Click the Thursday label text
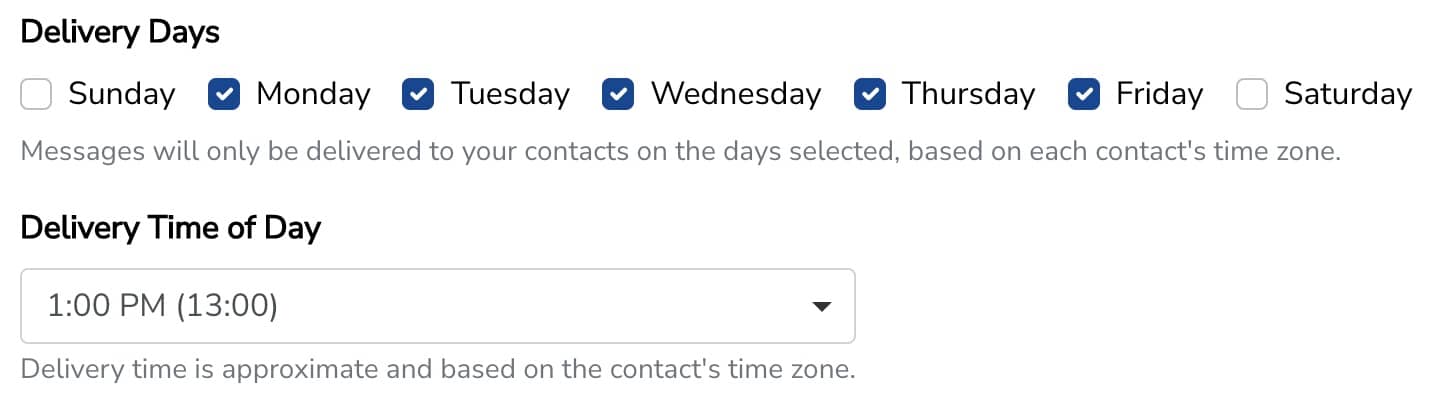 point(968,94)
